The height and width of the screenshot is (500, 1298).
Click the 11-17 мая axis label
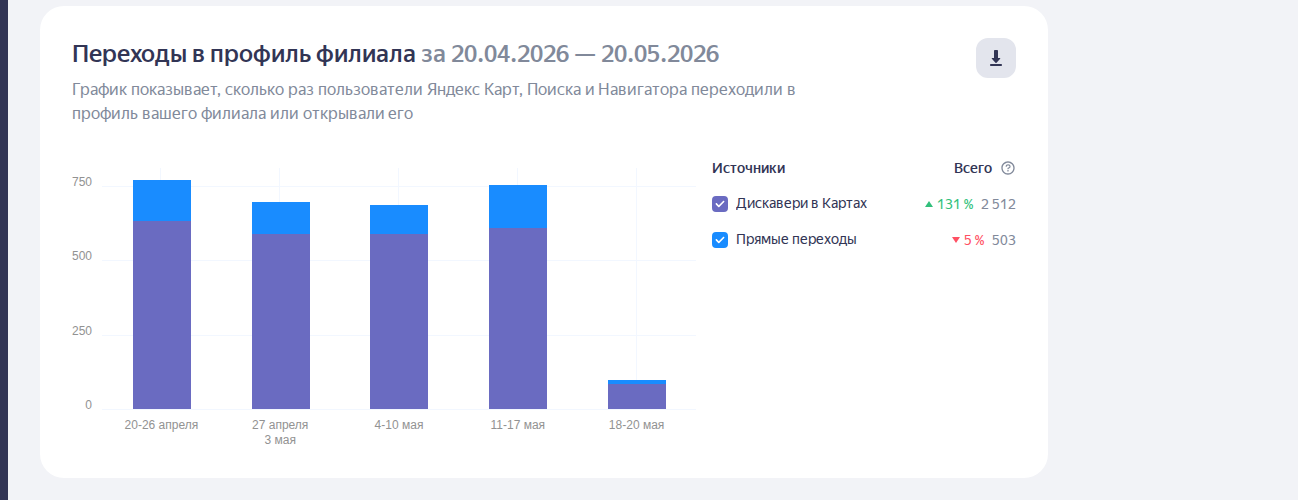click(518, 425)
